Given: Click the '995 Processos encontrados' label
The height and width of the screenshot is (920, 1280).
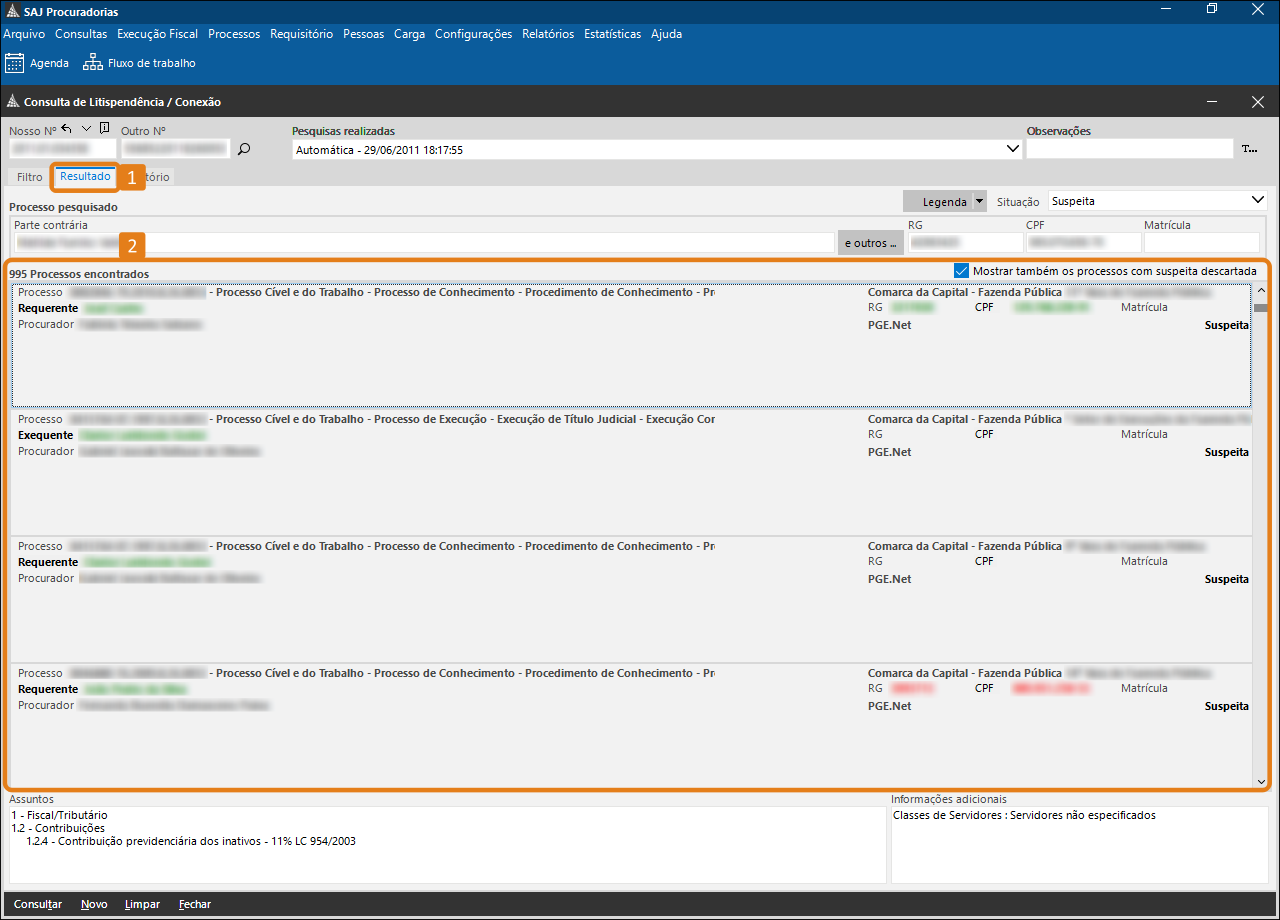Looking at the screenshot, I should pos(79,274).
